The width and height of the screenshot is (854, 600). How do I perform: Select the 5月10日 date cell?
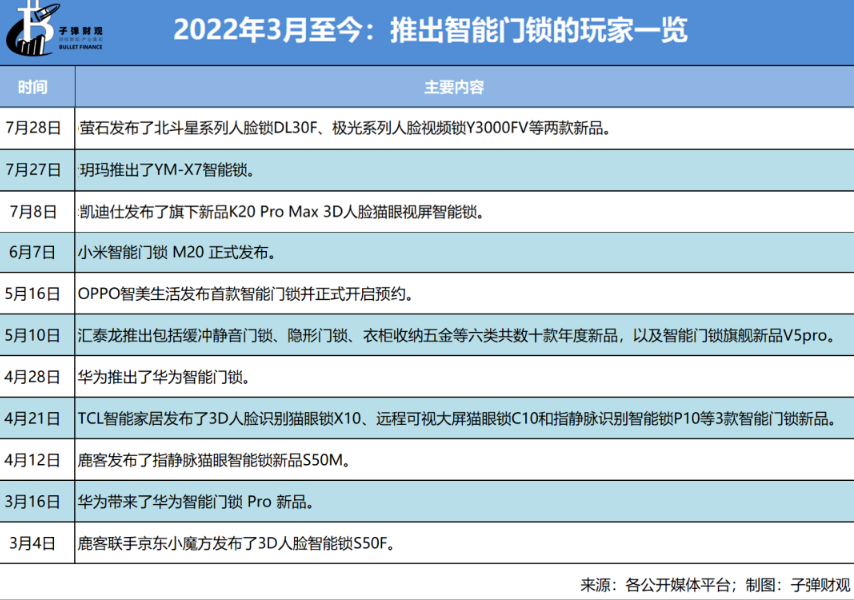coord(33,336)
